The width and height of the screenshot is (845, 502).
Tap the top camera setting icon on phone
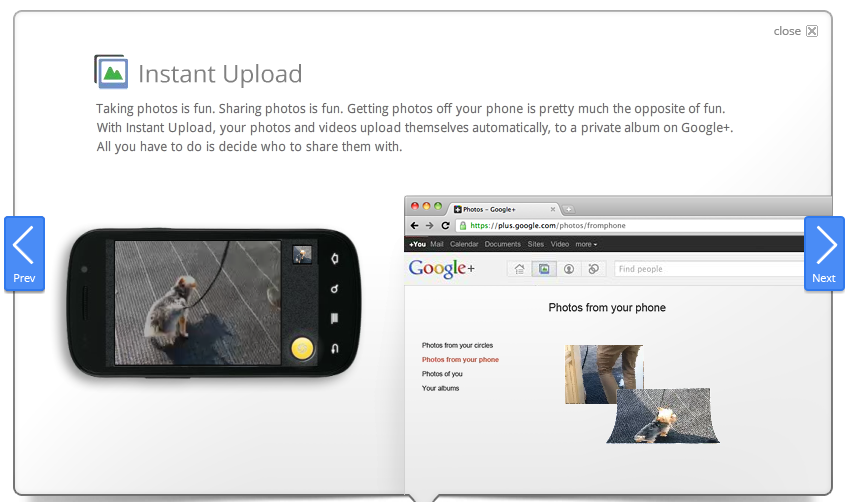pyautogui.click(x=335, y=259)
